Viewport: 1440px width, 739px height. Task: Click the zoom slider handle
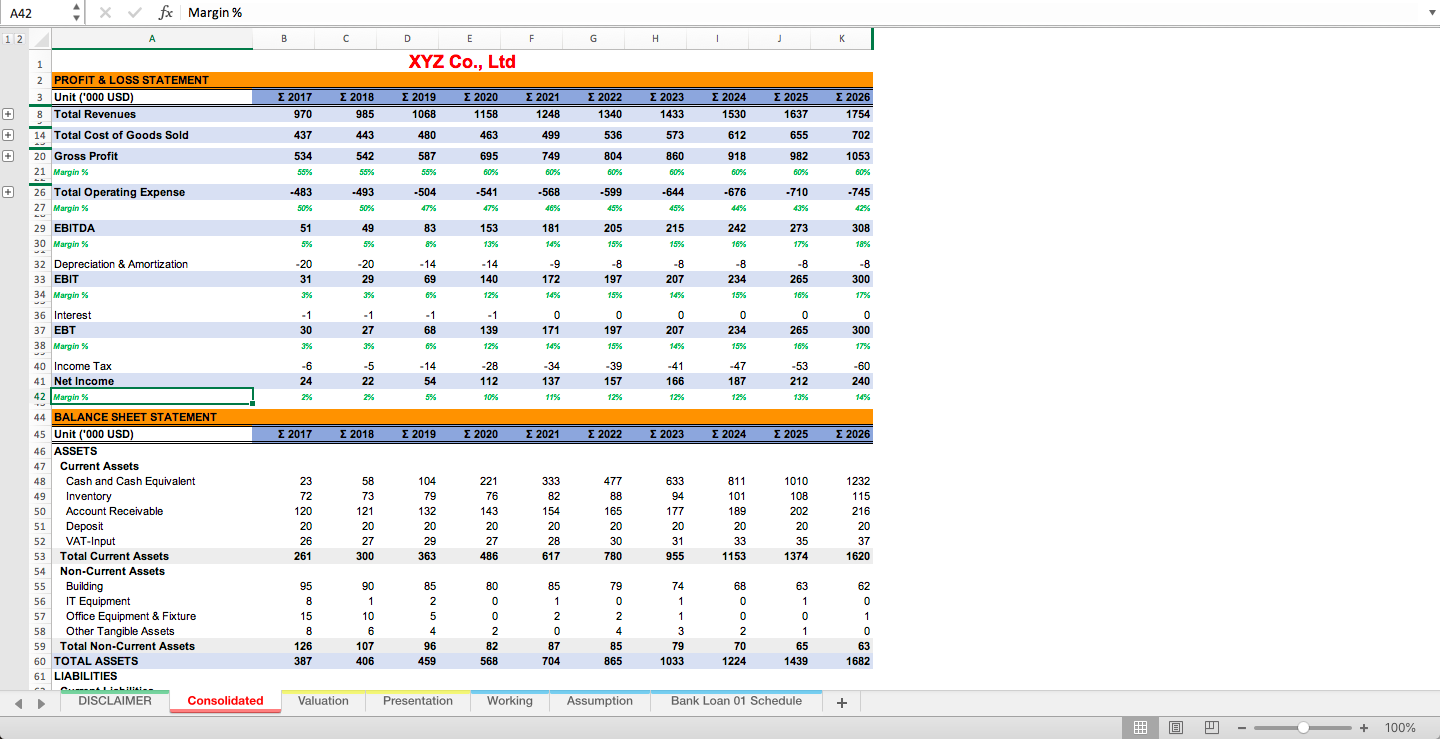click(x=1303, y=727)
